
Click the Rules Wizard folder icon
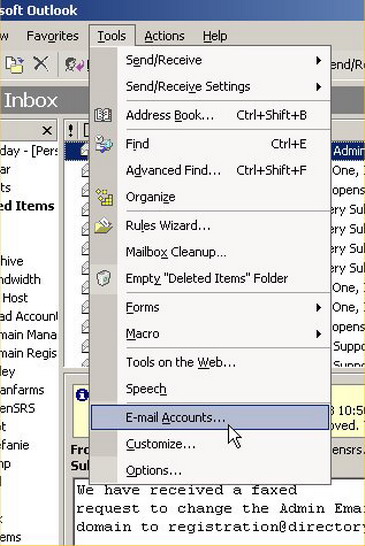[x=103, y=225]
